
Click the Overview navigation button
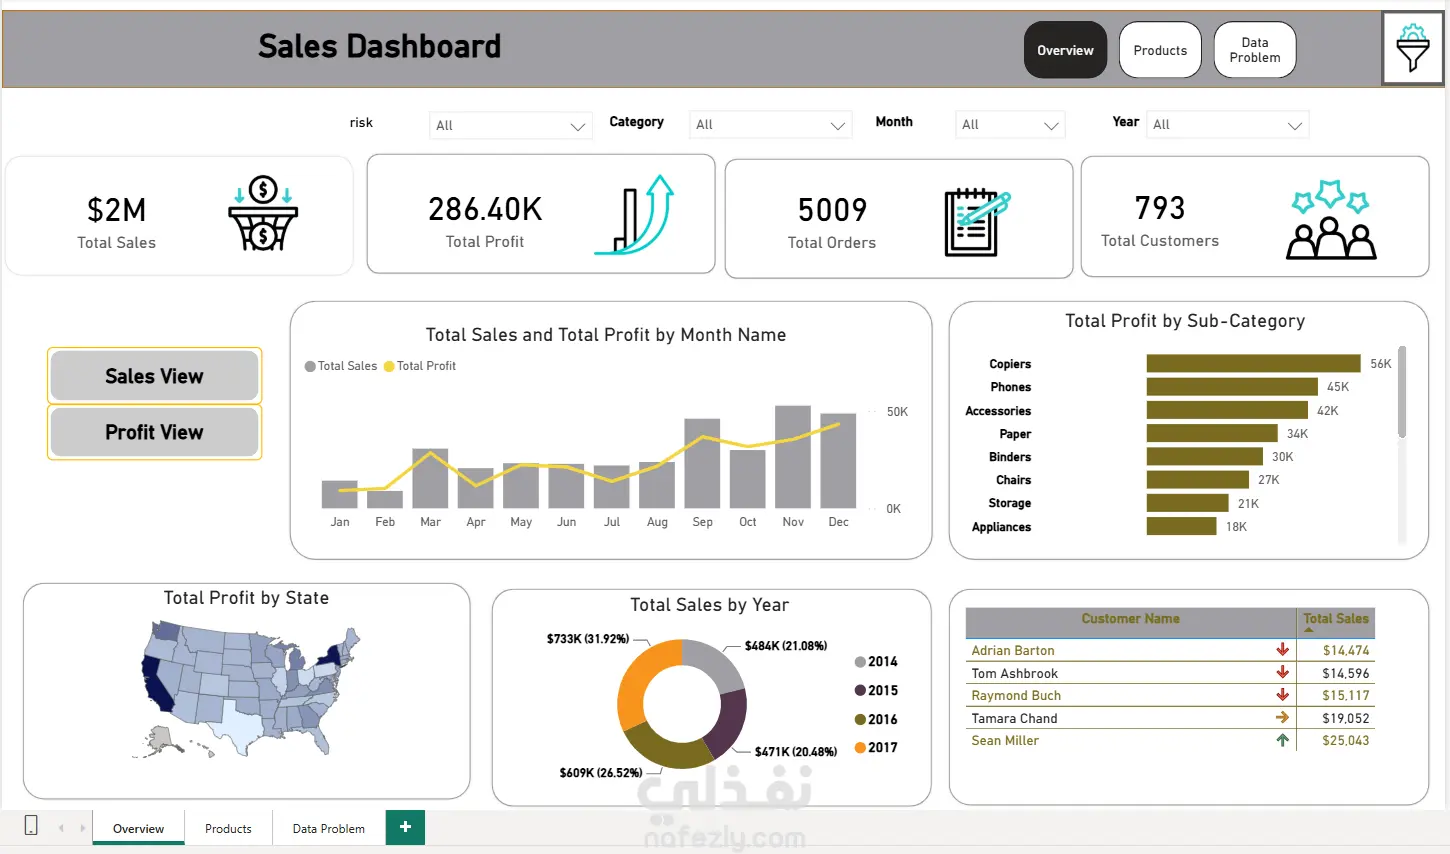(1065, 50)
